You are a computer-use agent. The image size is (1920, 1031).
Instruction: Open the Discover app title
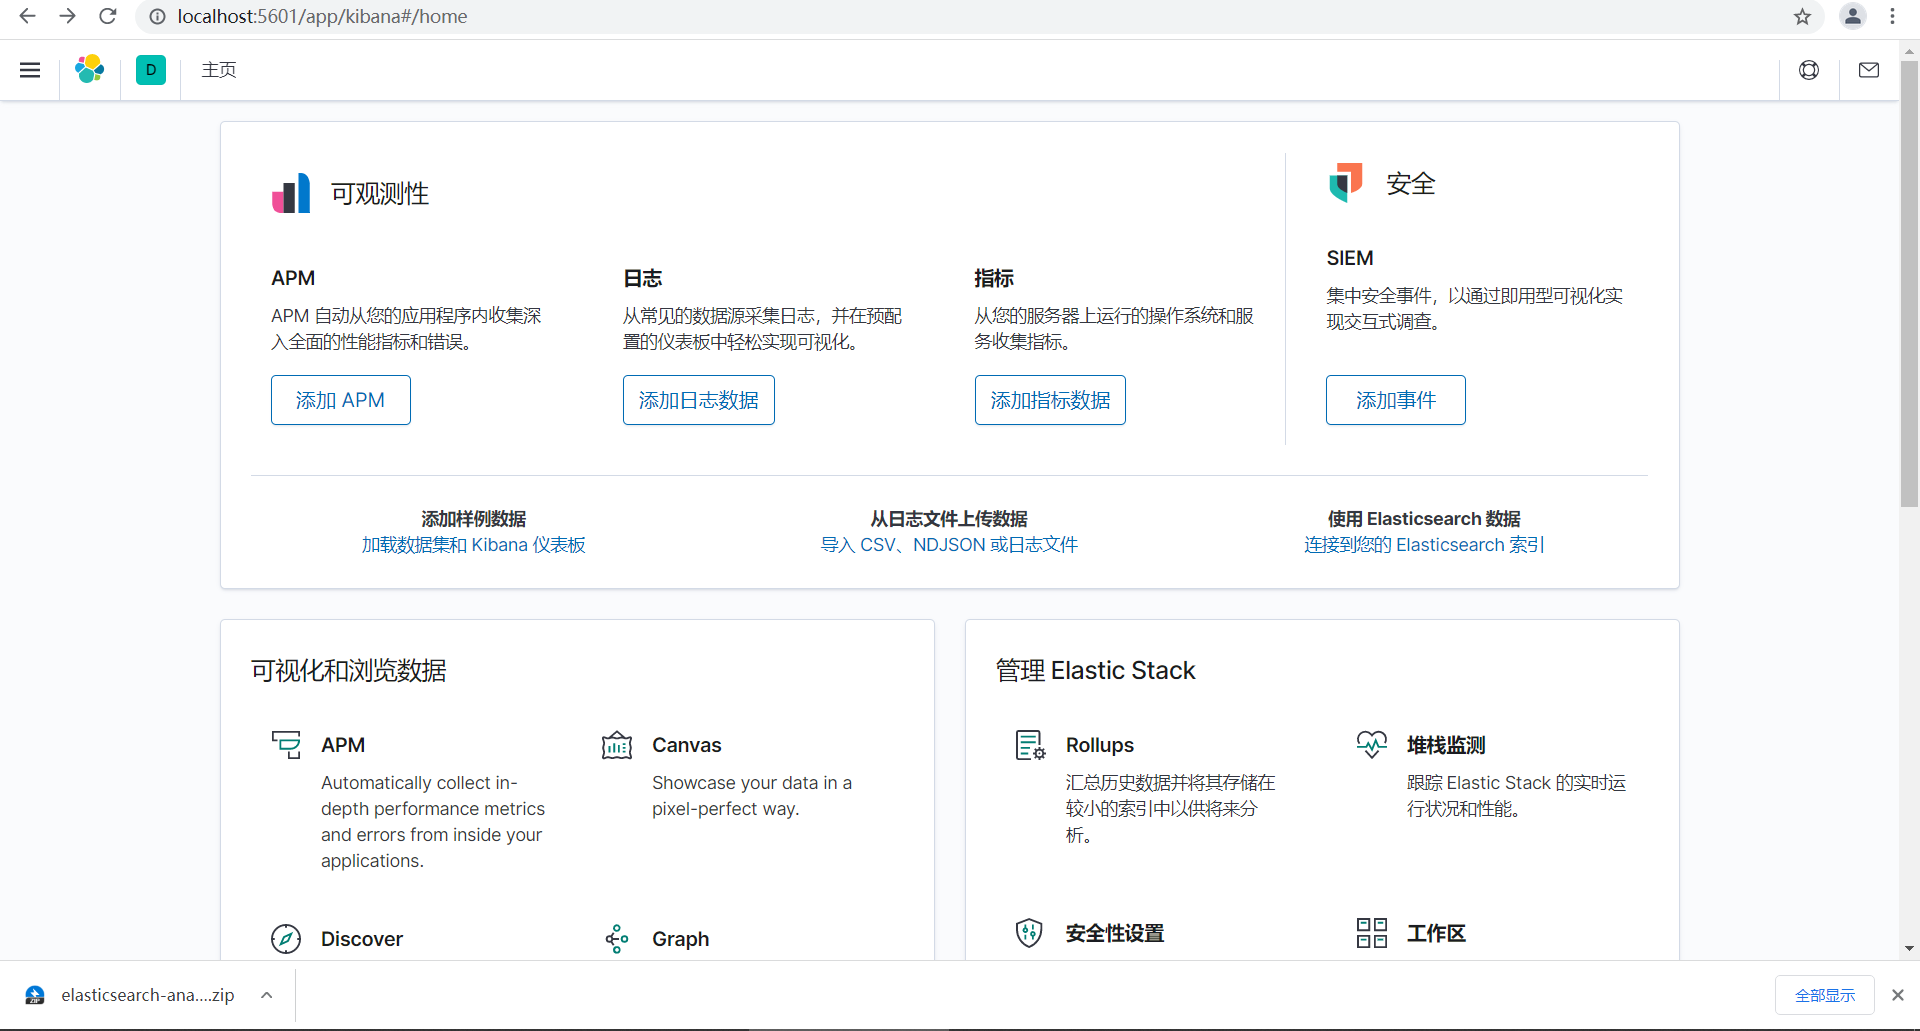pos(362,939)
